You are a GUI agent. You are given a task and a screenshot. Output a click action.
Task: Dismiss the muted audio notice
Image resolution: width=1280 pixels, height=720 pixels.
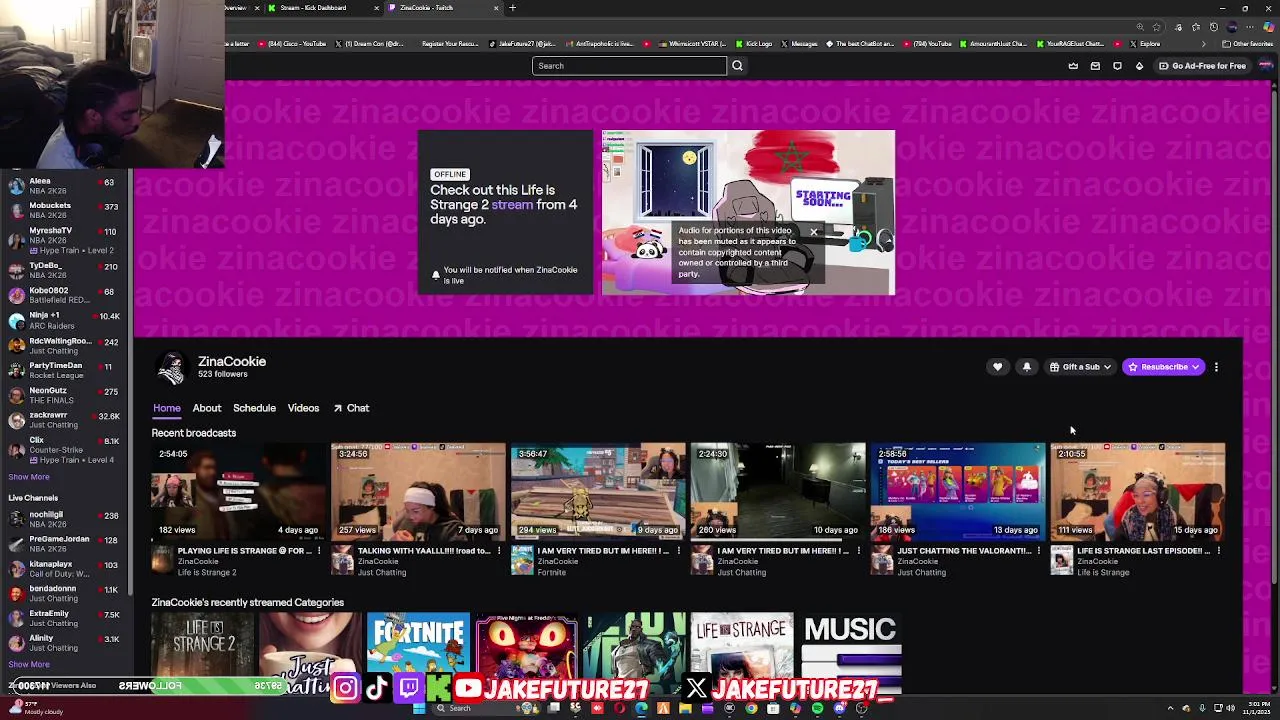pyautogui.click(x=813, y=232)
